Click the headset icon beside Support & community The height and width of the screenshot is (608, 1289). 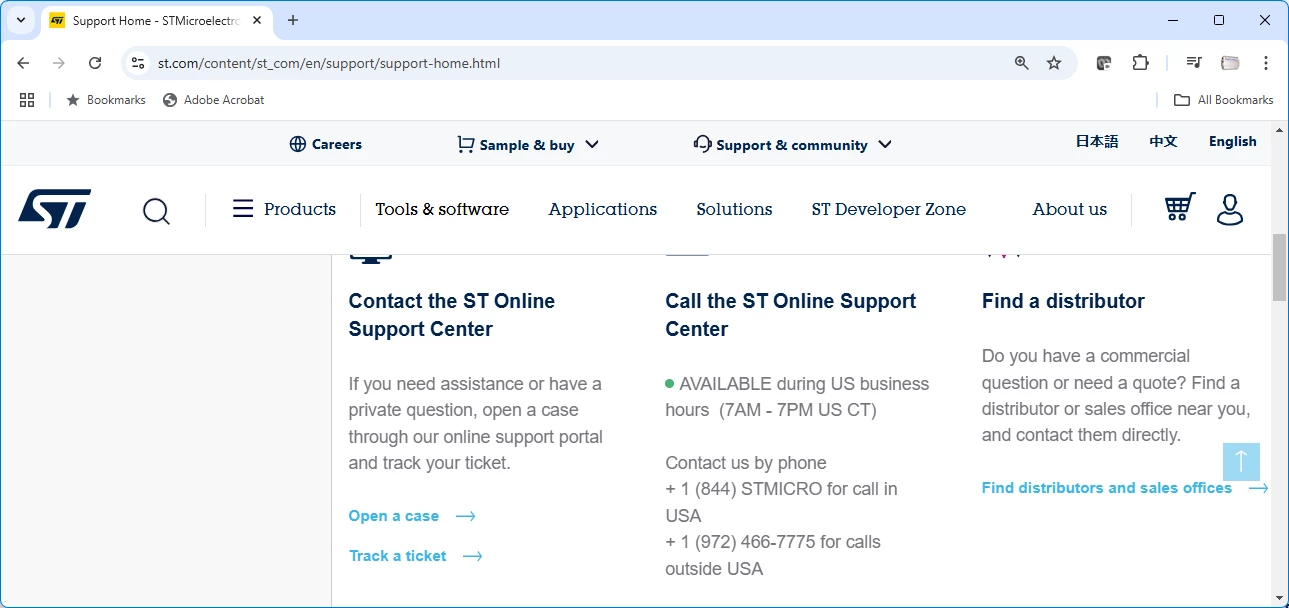click(x=703, y=144)
